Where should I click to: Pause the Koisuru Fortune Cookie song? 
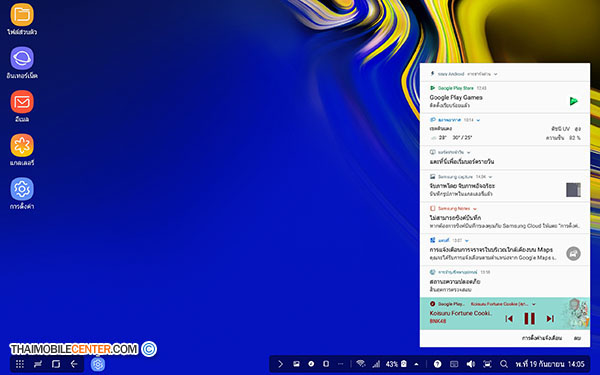click(x=529, y=318)
